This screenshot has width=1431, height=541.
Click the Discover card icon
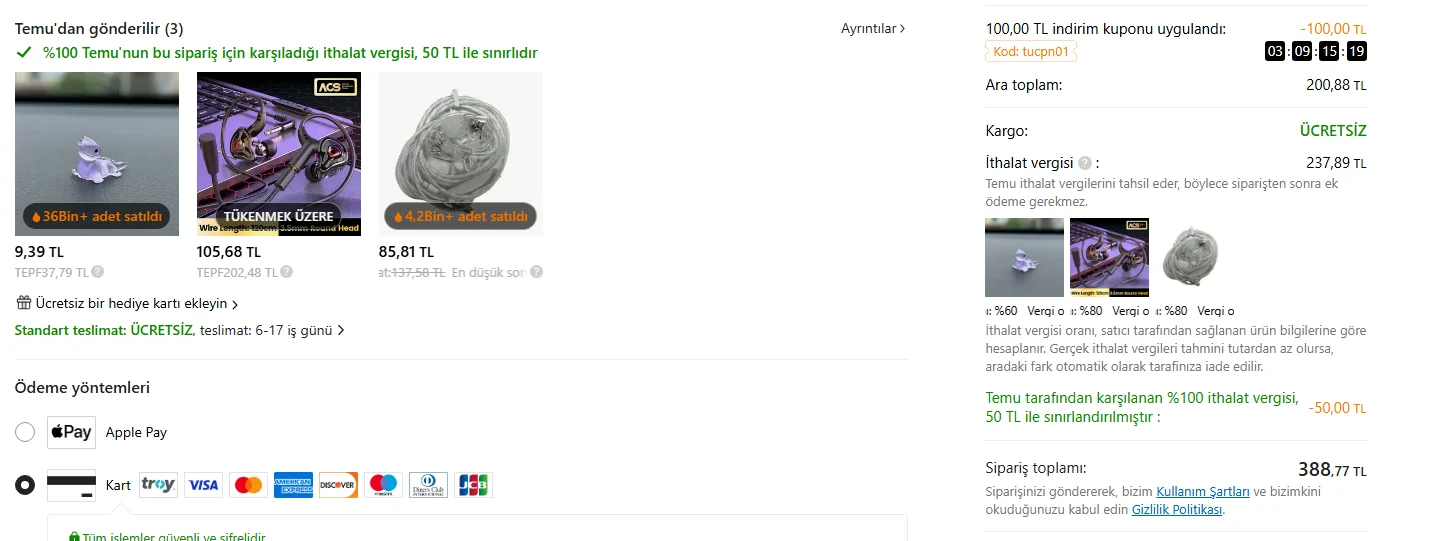point(338,485)
